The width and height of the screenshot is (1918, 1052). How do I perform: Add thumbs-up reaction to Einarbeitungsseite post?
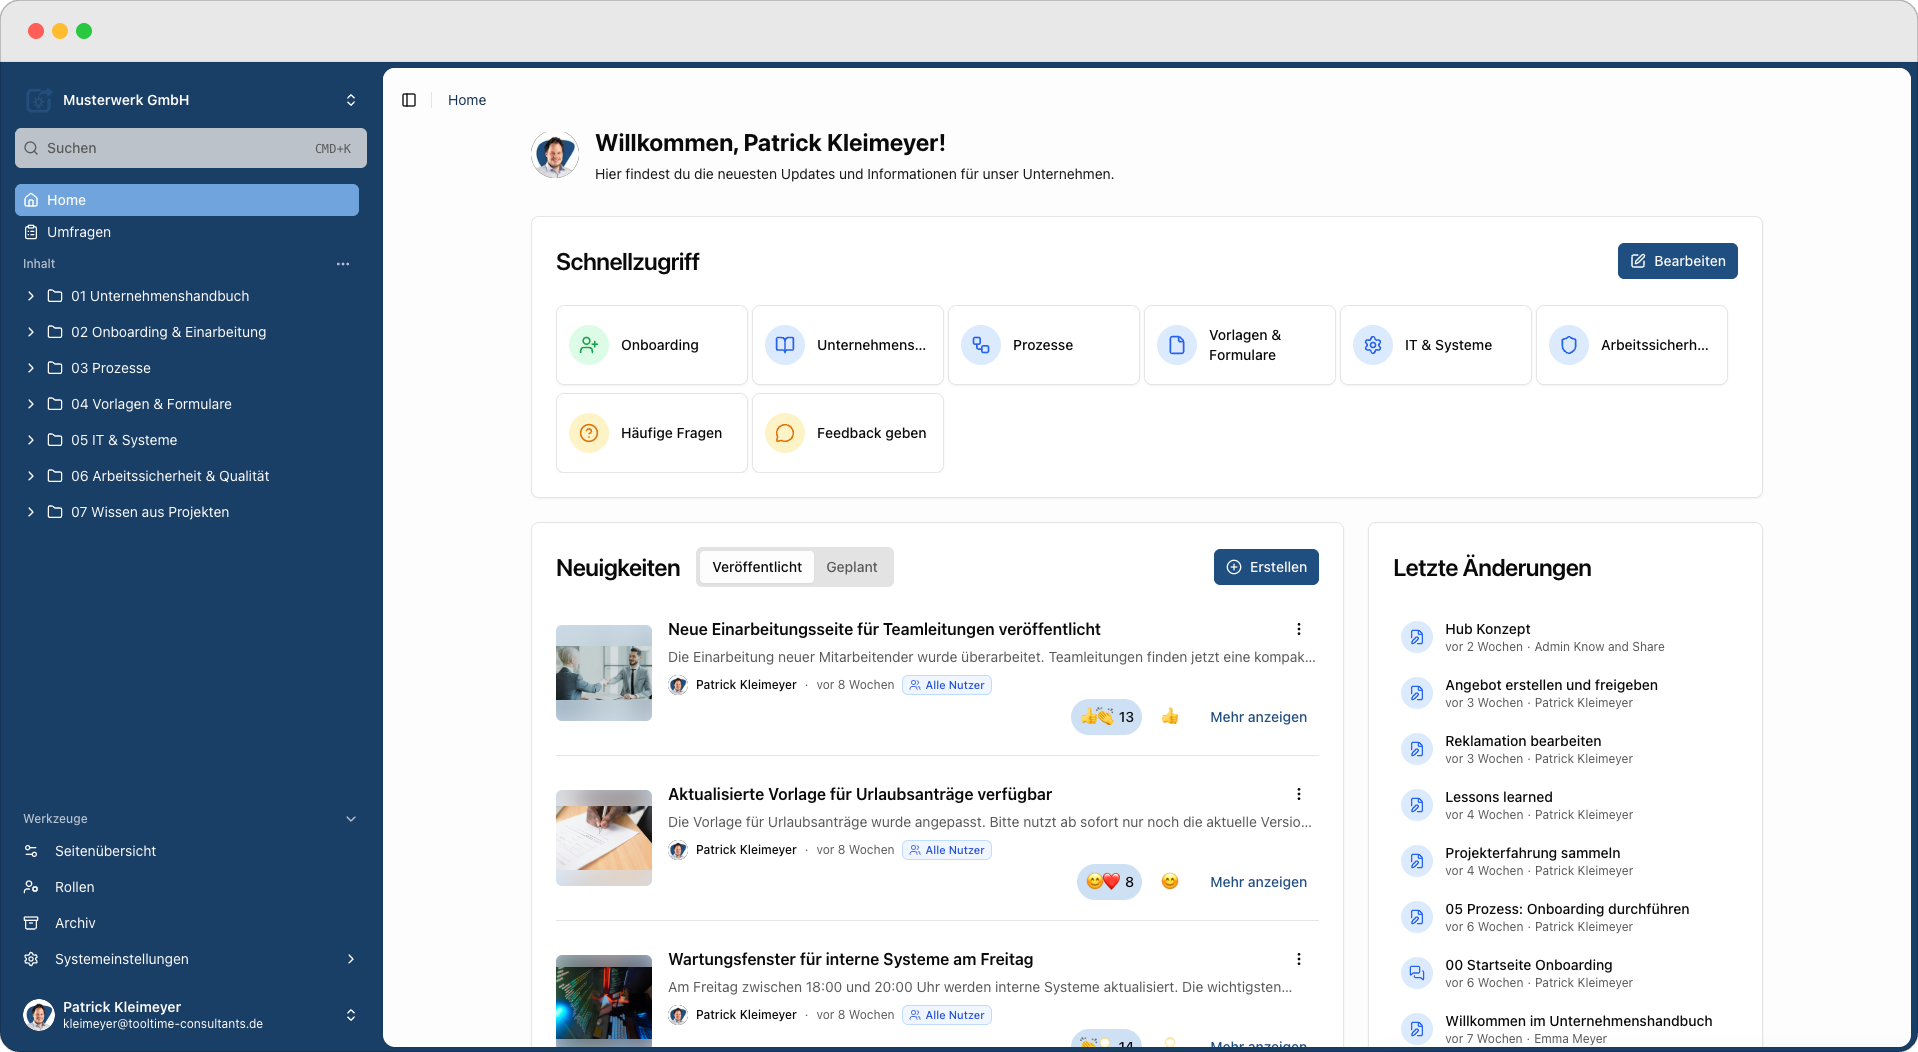[x=1170, y=717]
